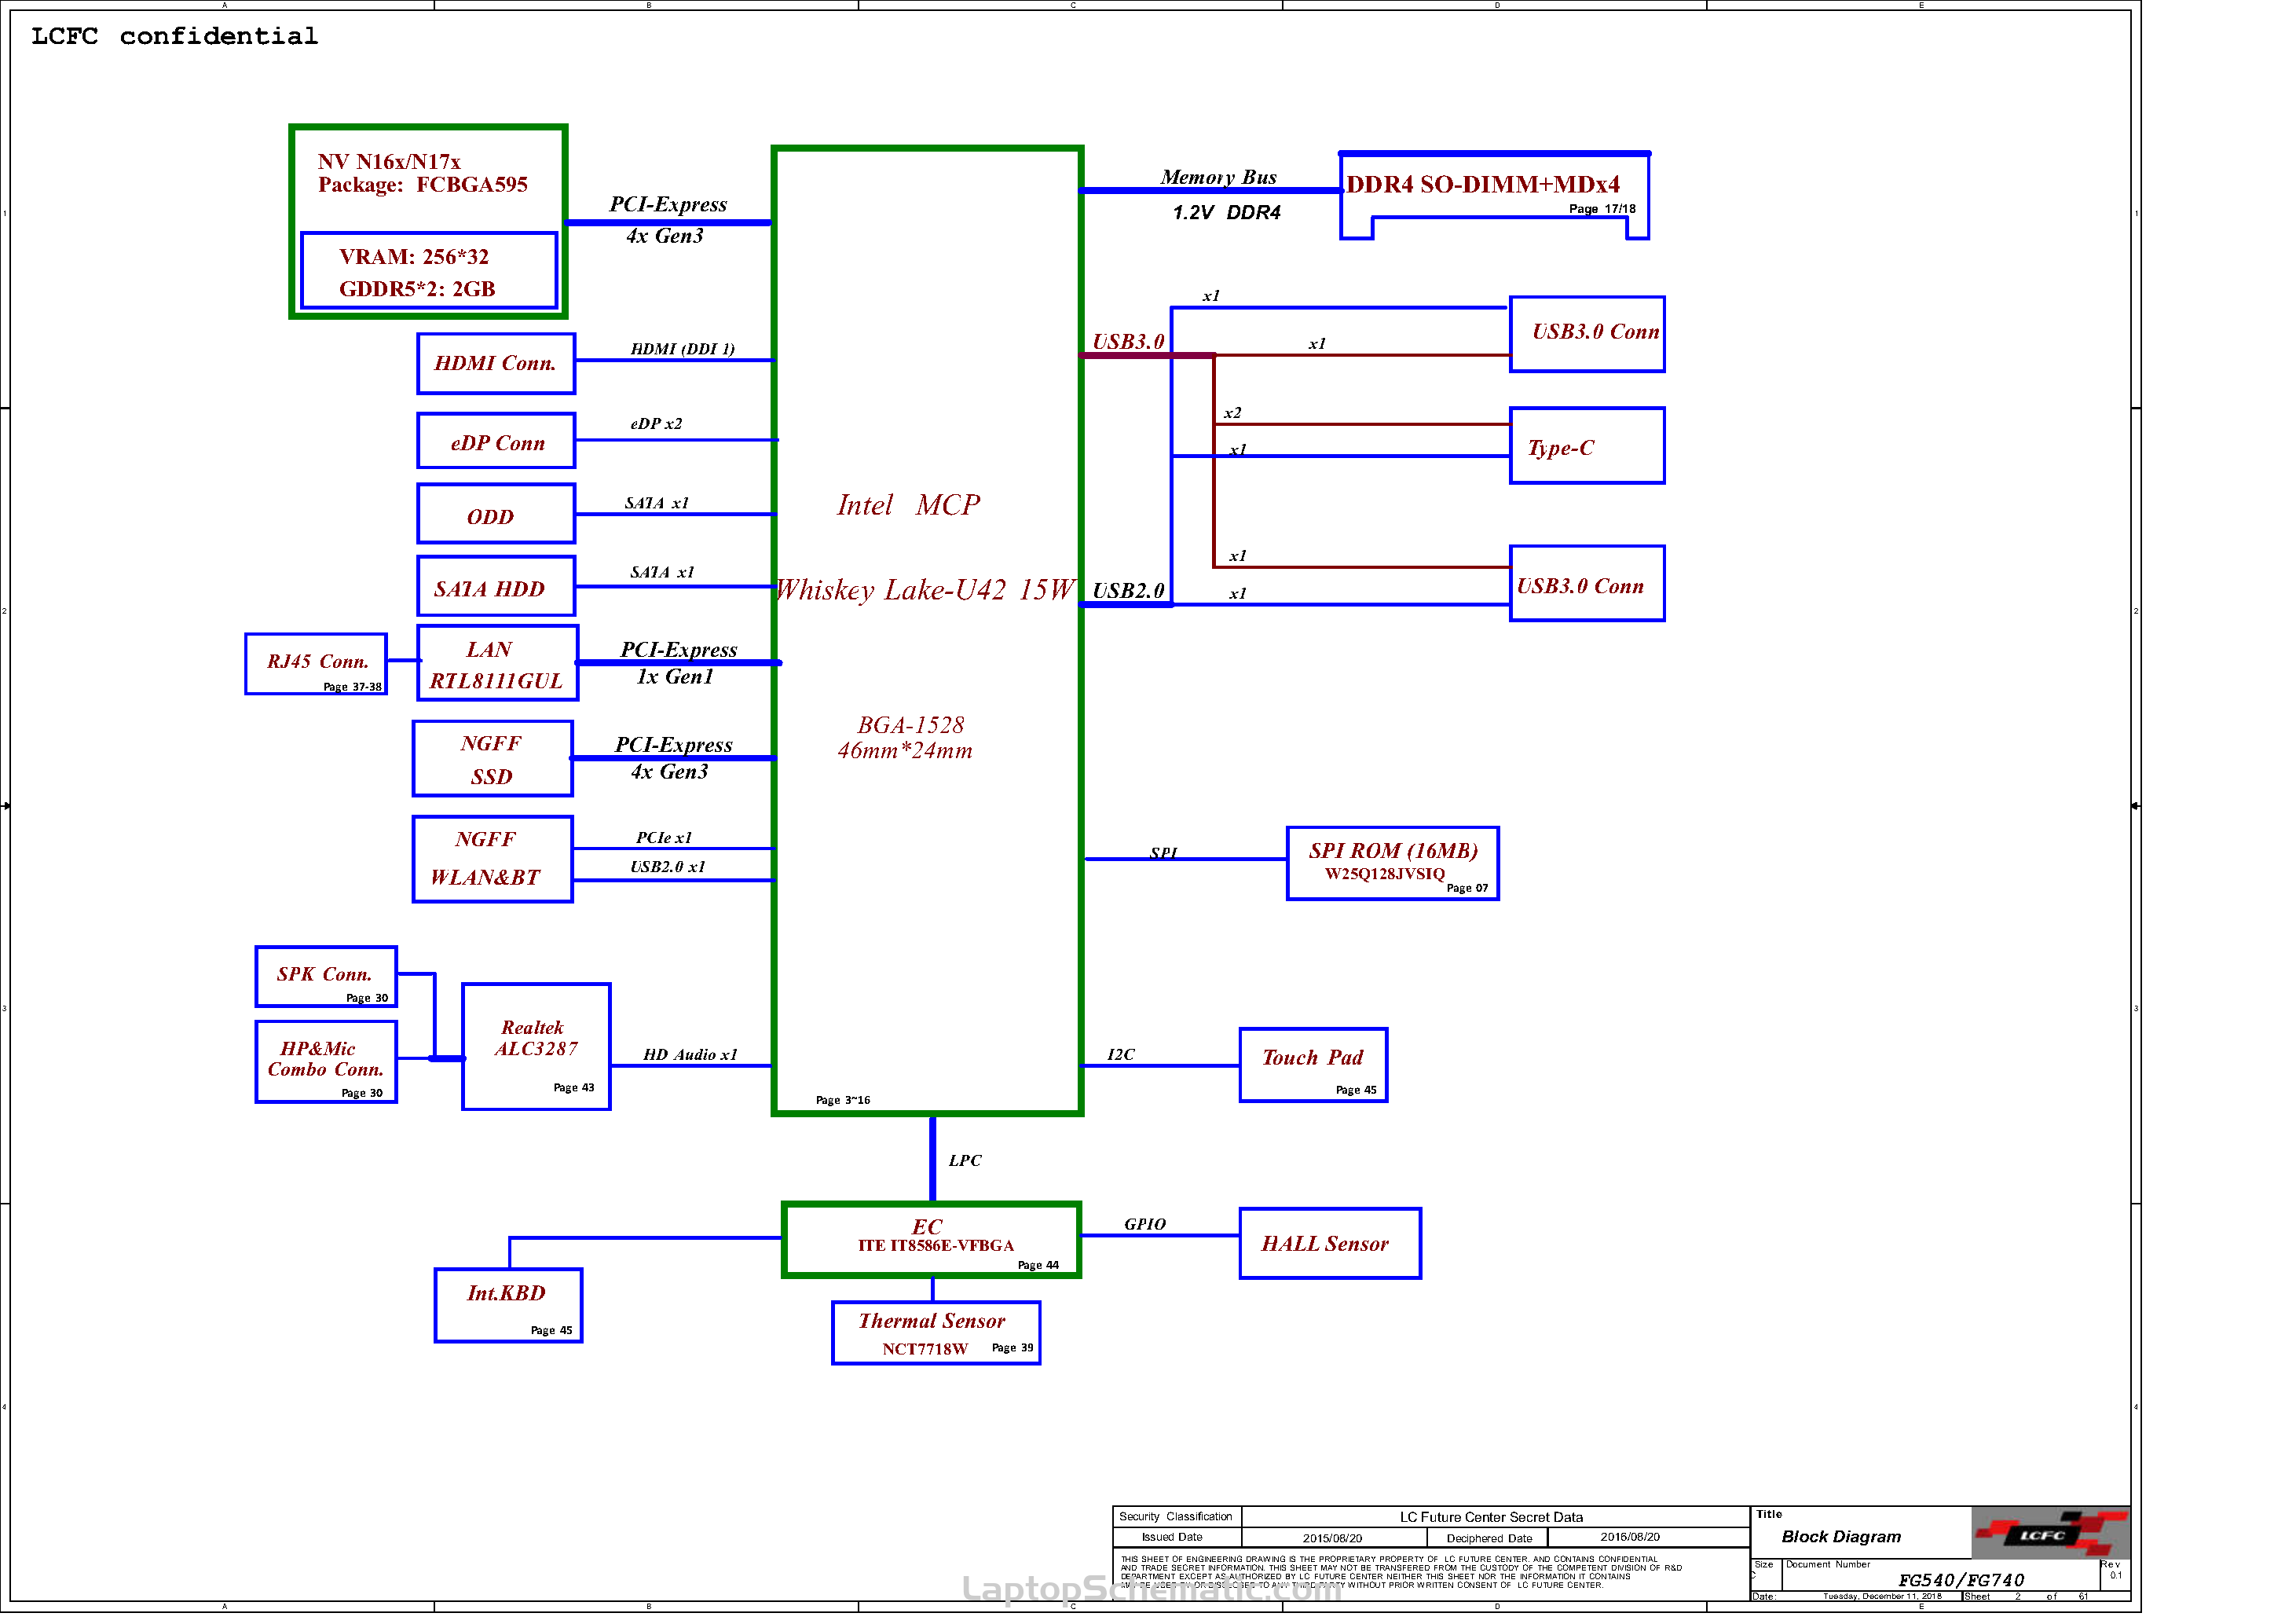The height and width of the screenshot is (1624, 2296).
Task: Select the Deciphered Date 2016/08/20 value
Action: [x=1631, y=1538]
